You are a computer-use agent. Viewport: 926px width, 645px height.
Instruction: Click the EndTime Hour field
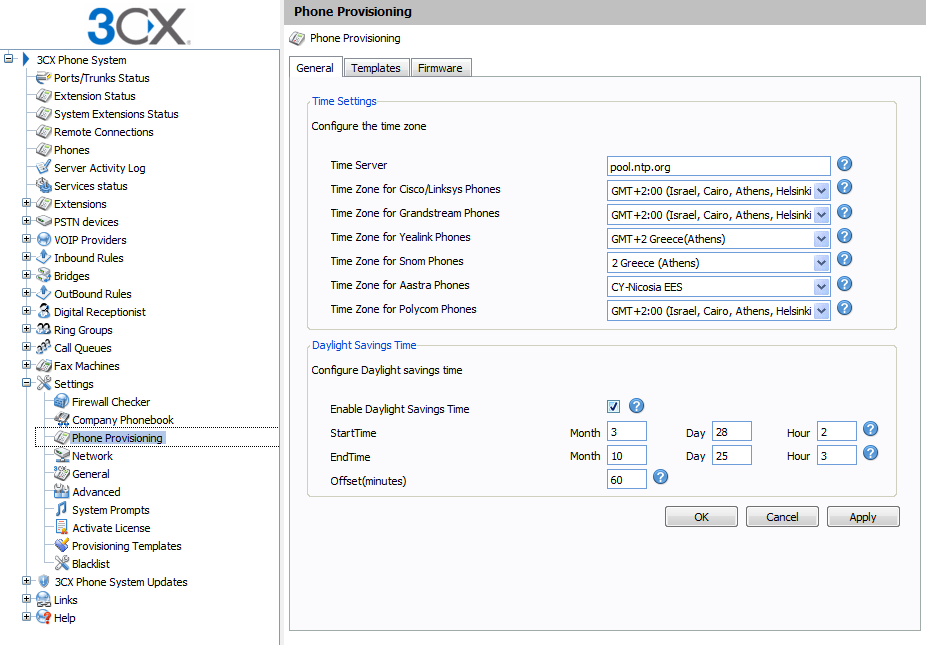(837, 455)
